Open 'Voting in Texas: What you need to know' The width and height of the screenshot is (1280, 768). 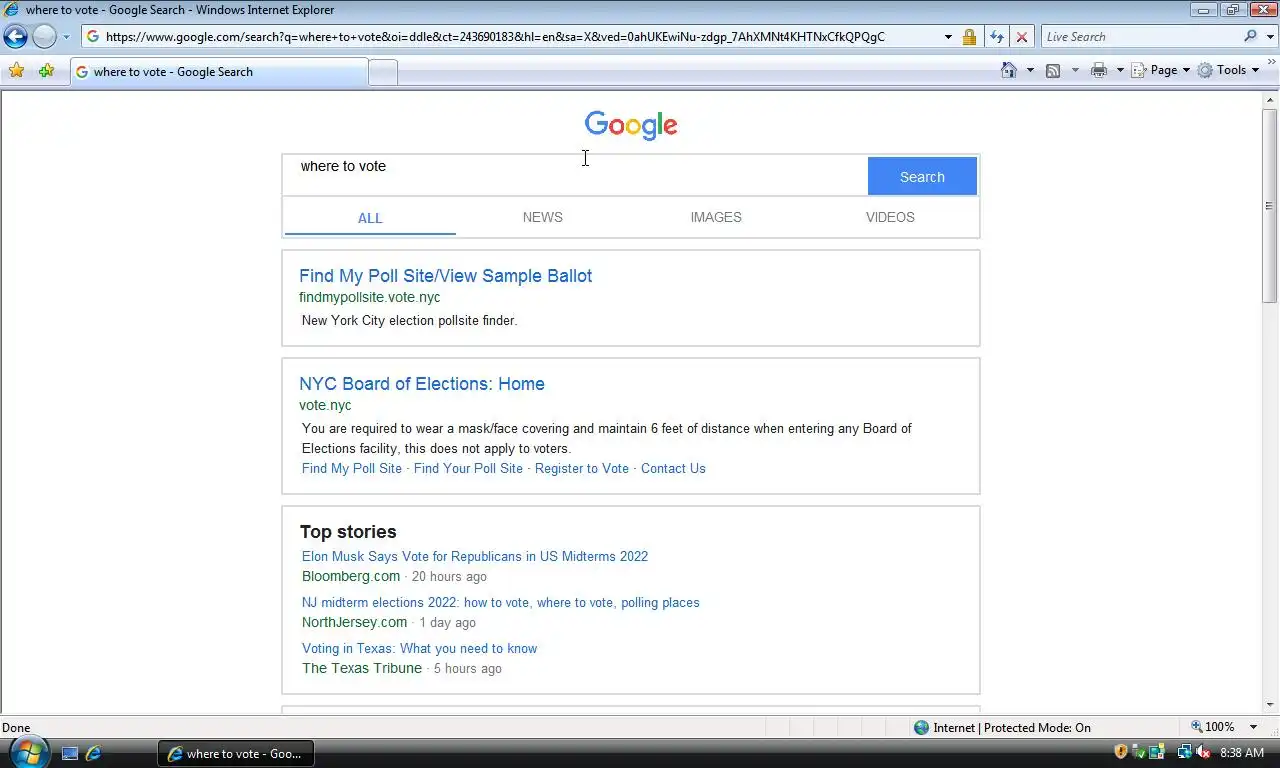point(419,648)
